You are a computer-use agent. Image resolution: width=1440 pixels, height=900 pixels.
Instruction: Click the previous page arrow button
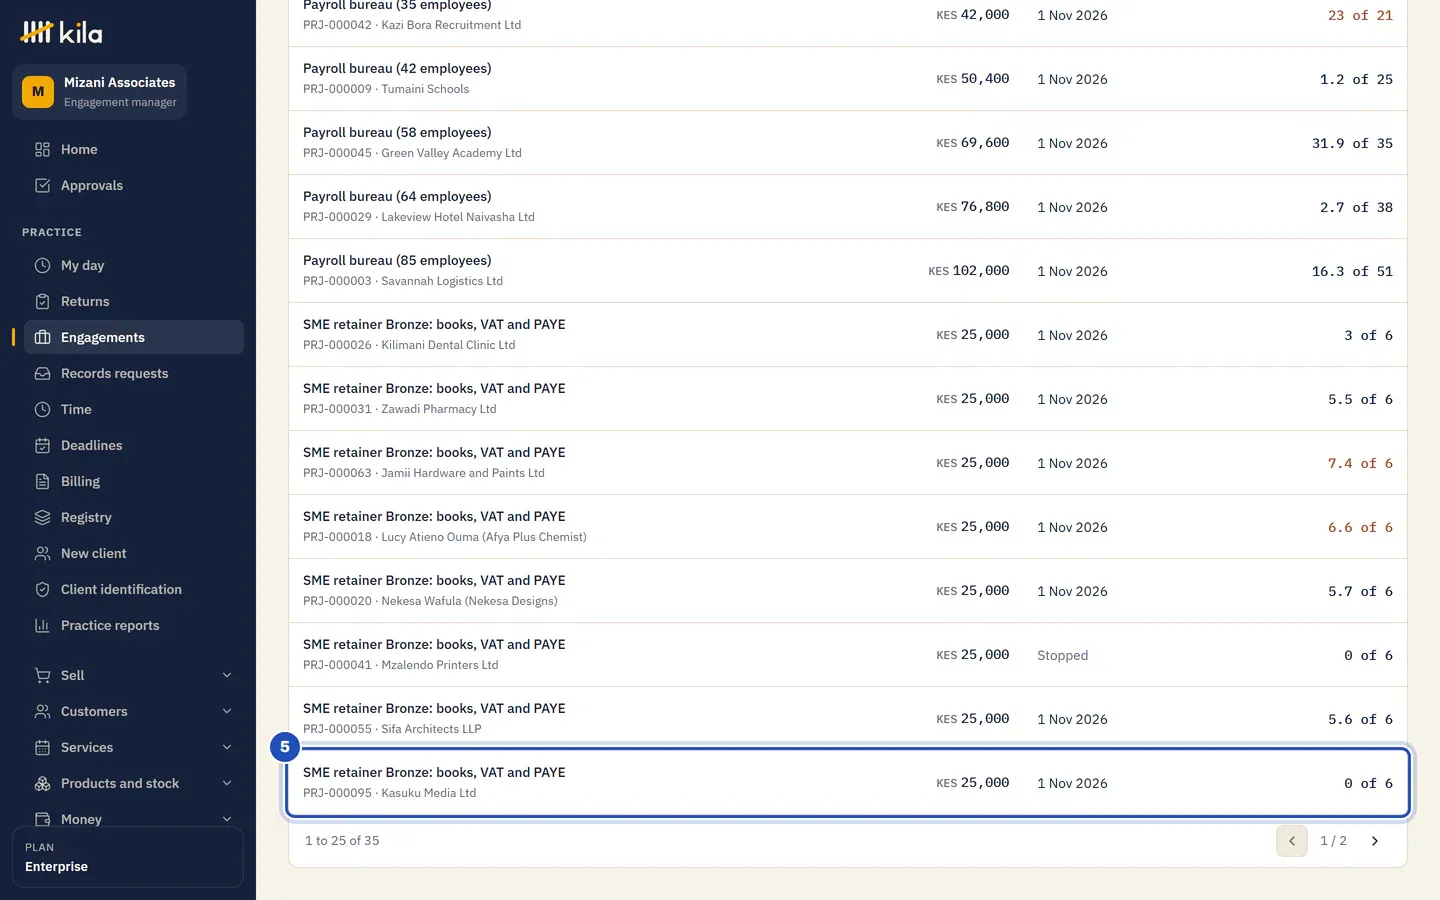tap(1292, 841)
